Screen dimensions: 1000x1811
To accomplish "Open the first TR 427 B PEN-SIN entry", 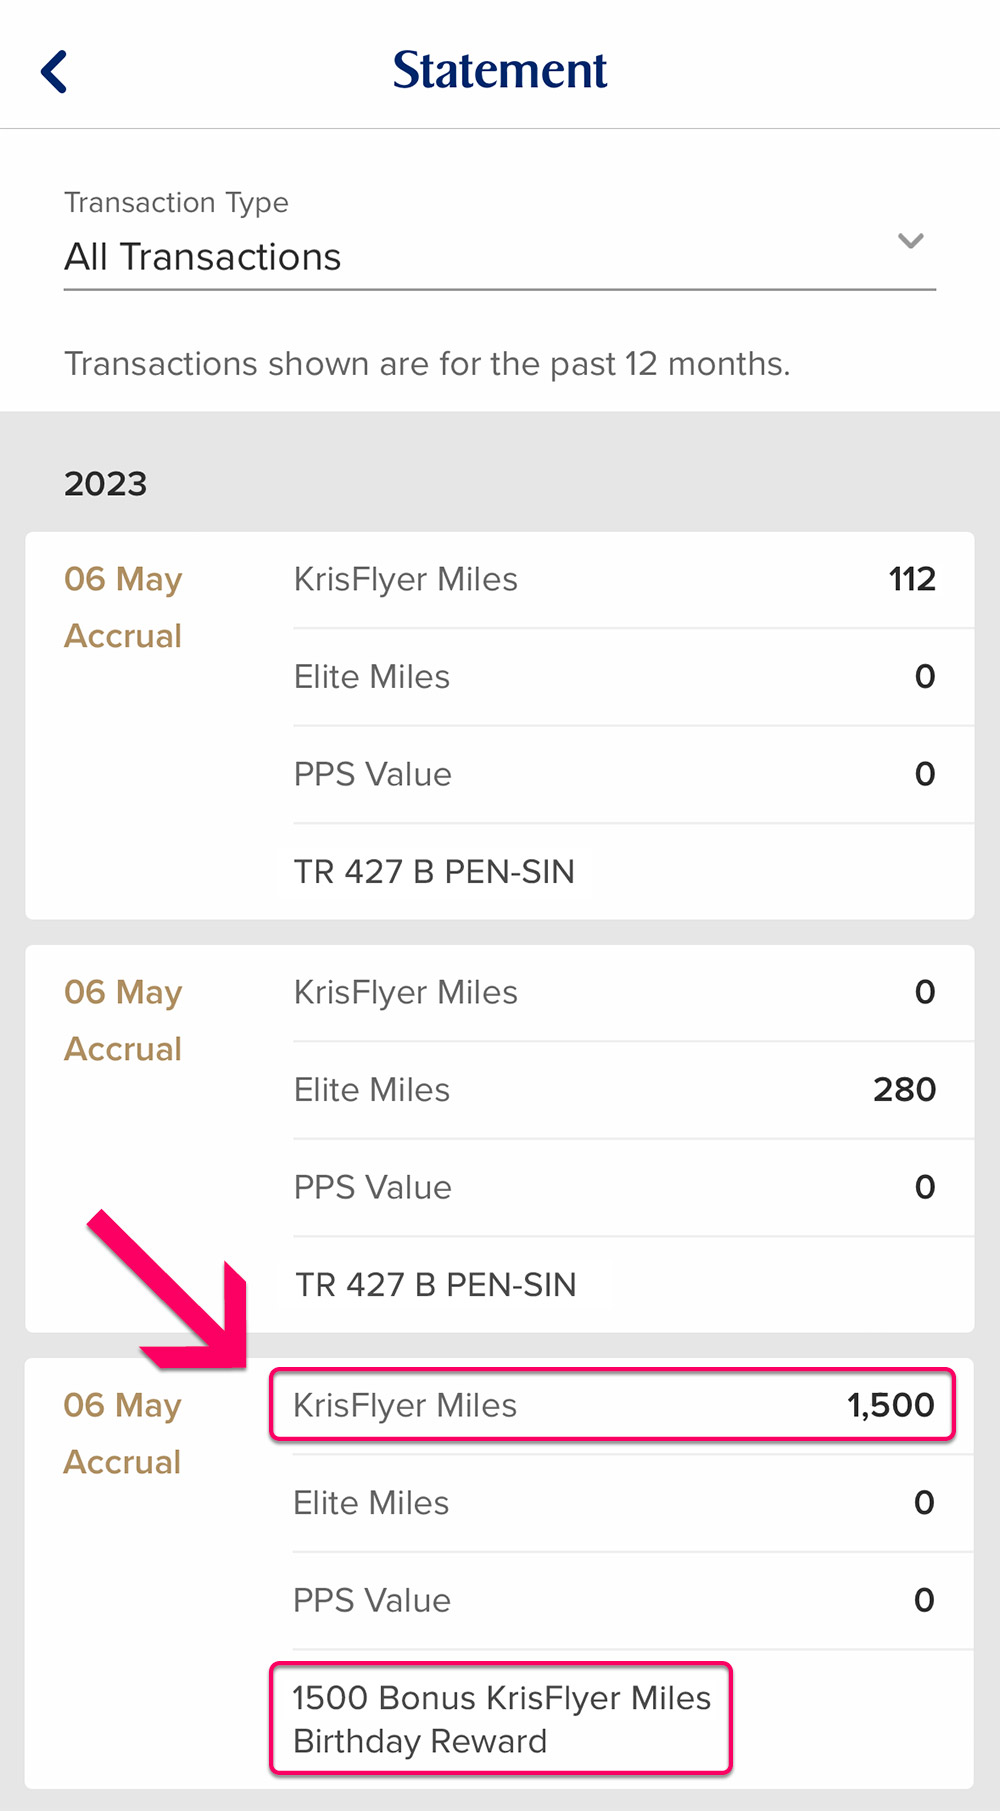I will coord(434,871).
